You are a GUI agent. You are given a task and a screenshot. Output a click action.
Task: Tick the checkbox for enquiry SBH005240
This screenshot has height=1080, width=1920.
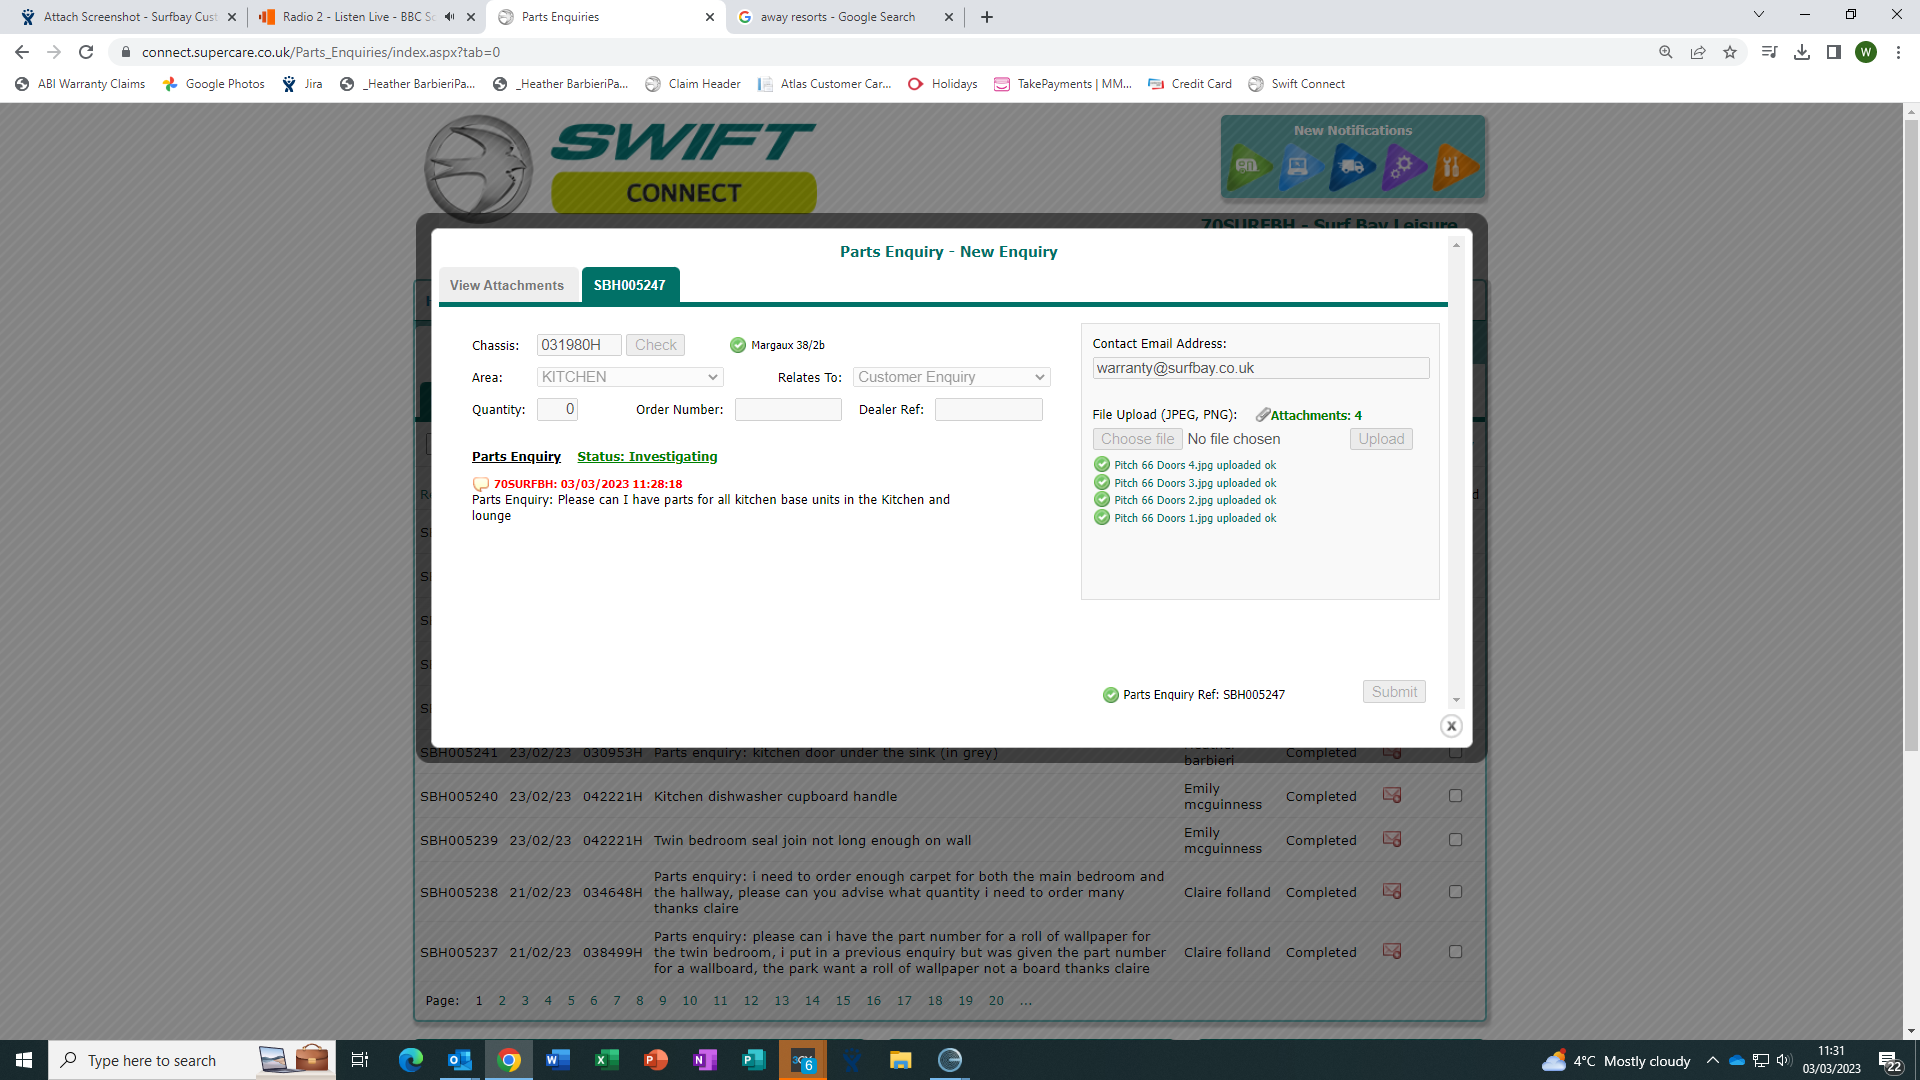point(1455,796)
